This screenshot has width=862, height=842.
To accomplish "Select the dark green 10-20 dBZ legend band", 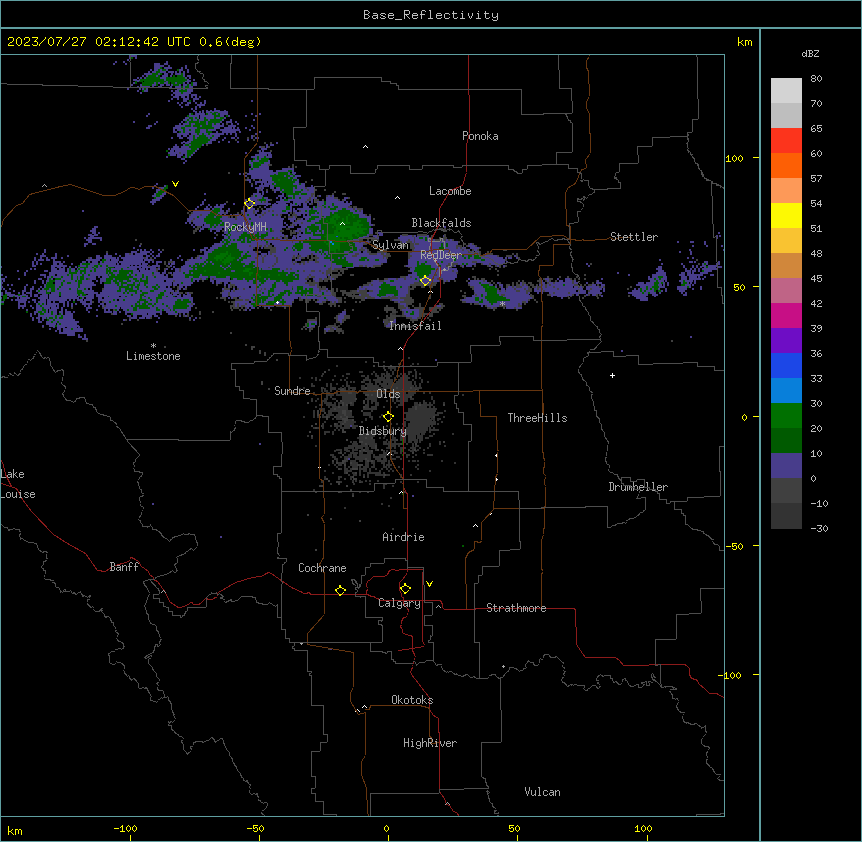I will (x=786, y=441).
